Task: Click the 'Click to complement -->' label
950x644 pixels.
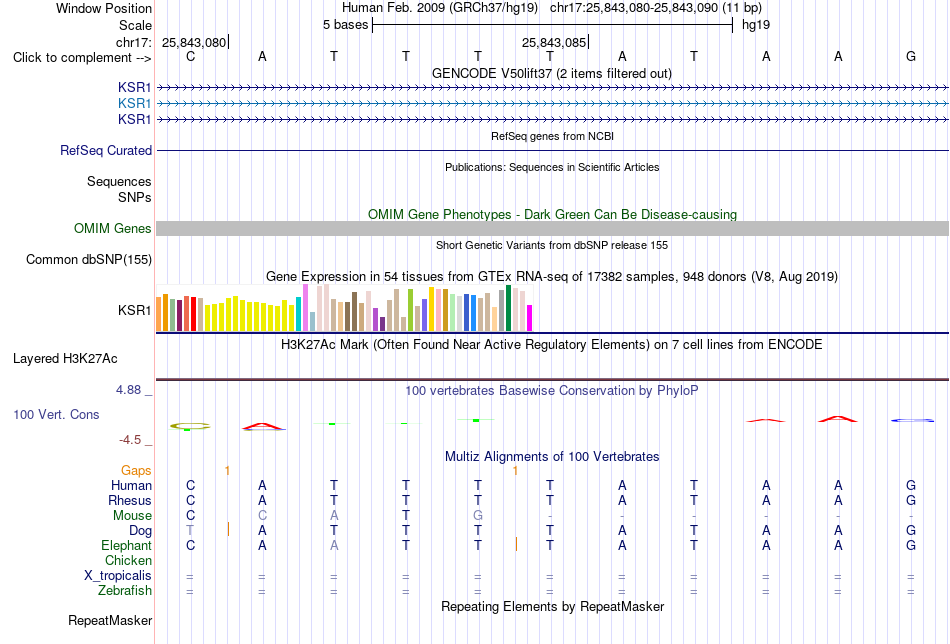Action: (82, 58)
